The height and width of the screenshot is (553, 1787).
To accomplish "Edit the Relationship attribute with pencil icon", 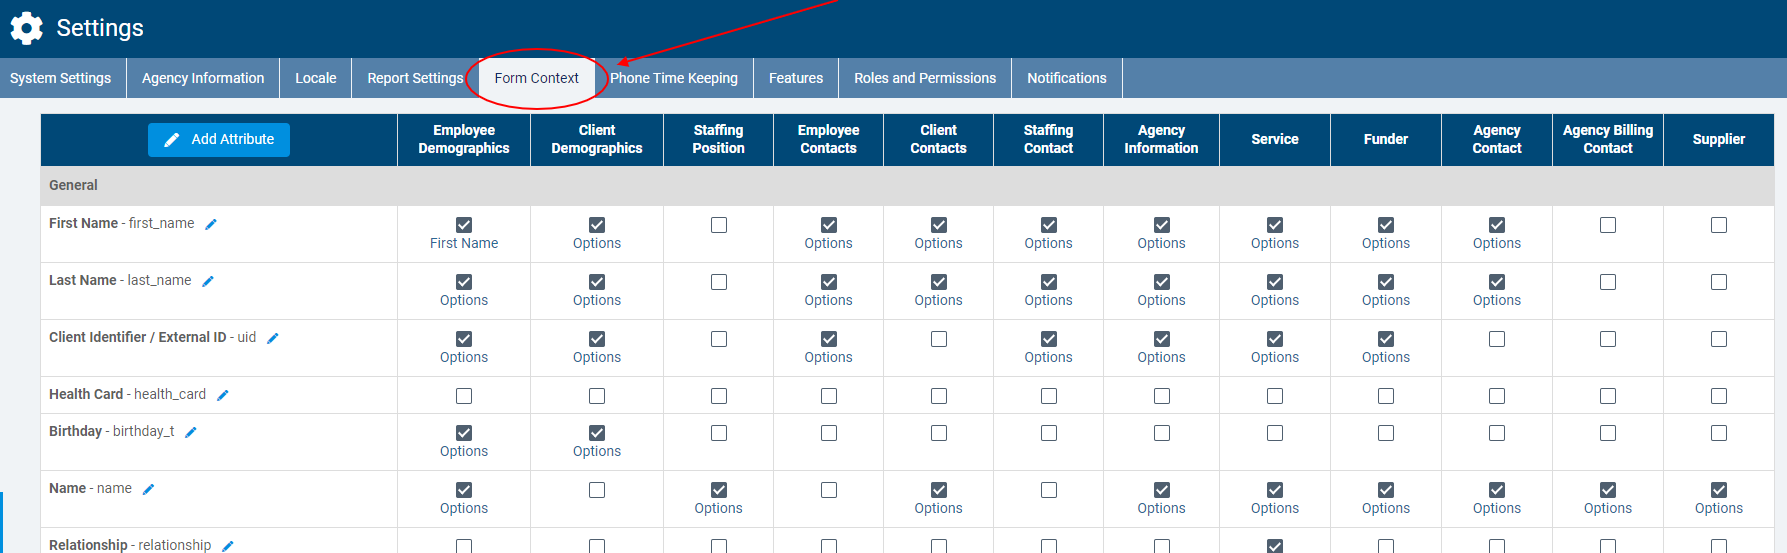I will [x=228, y=545].
